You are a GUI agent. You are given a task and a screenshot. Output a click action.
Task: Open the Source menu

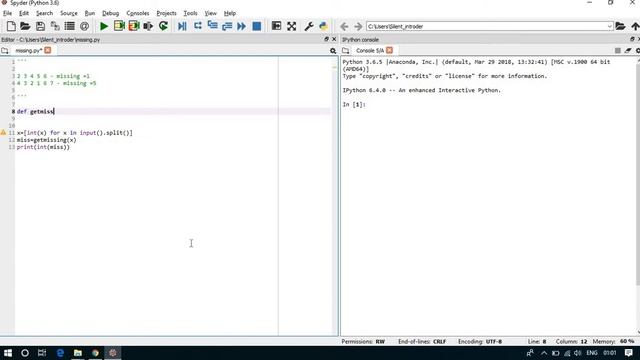point(69,13)
